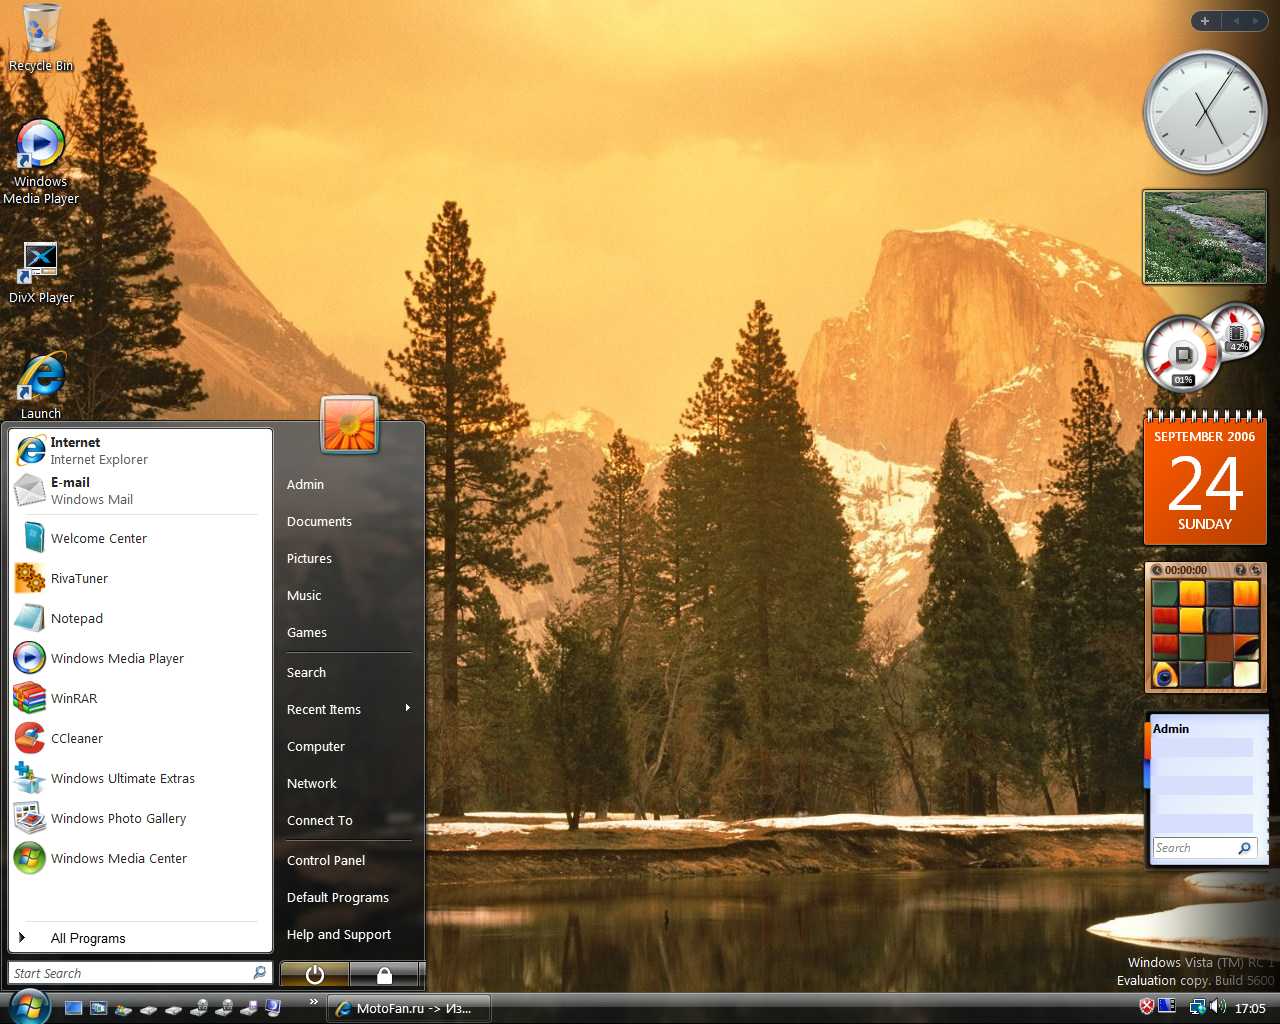Screen dimensions: 1280x1024
Task: Expand All Programs list
Action: 142,938
